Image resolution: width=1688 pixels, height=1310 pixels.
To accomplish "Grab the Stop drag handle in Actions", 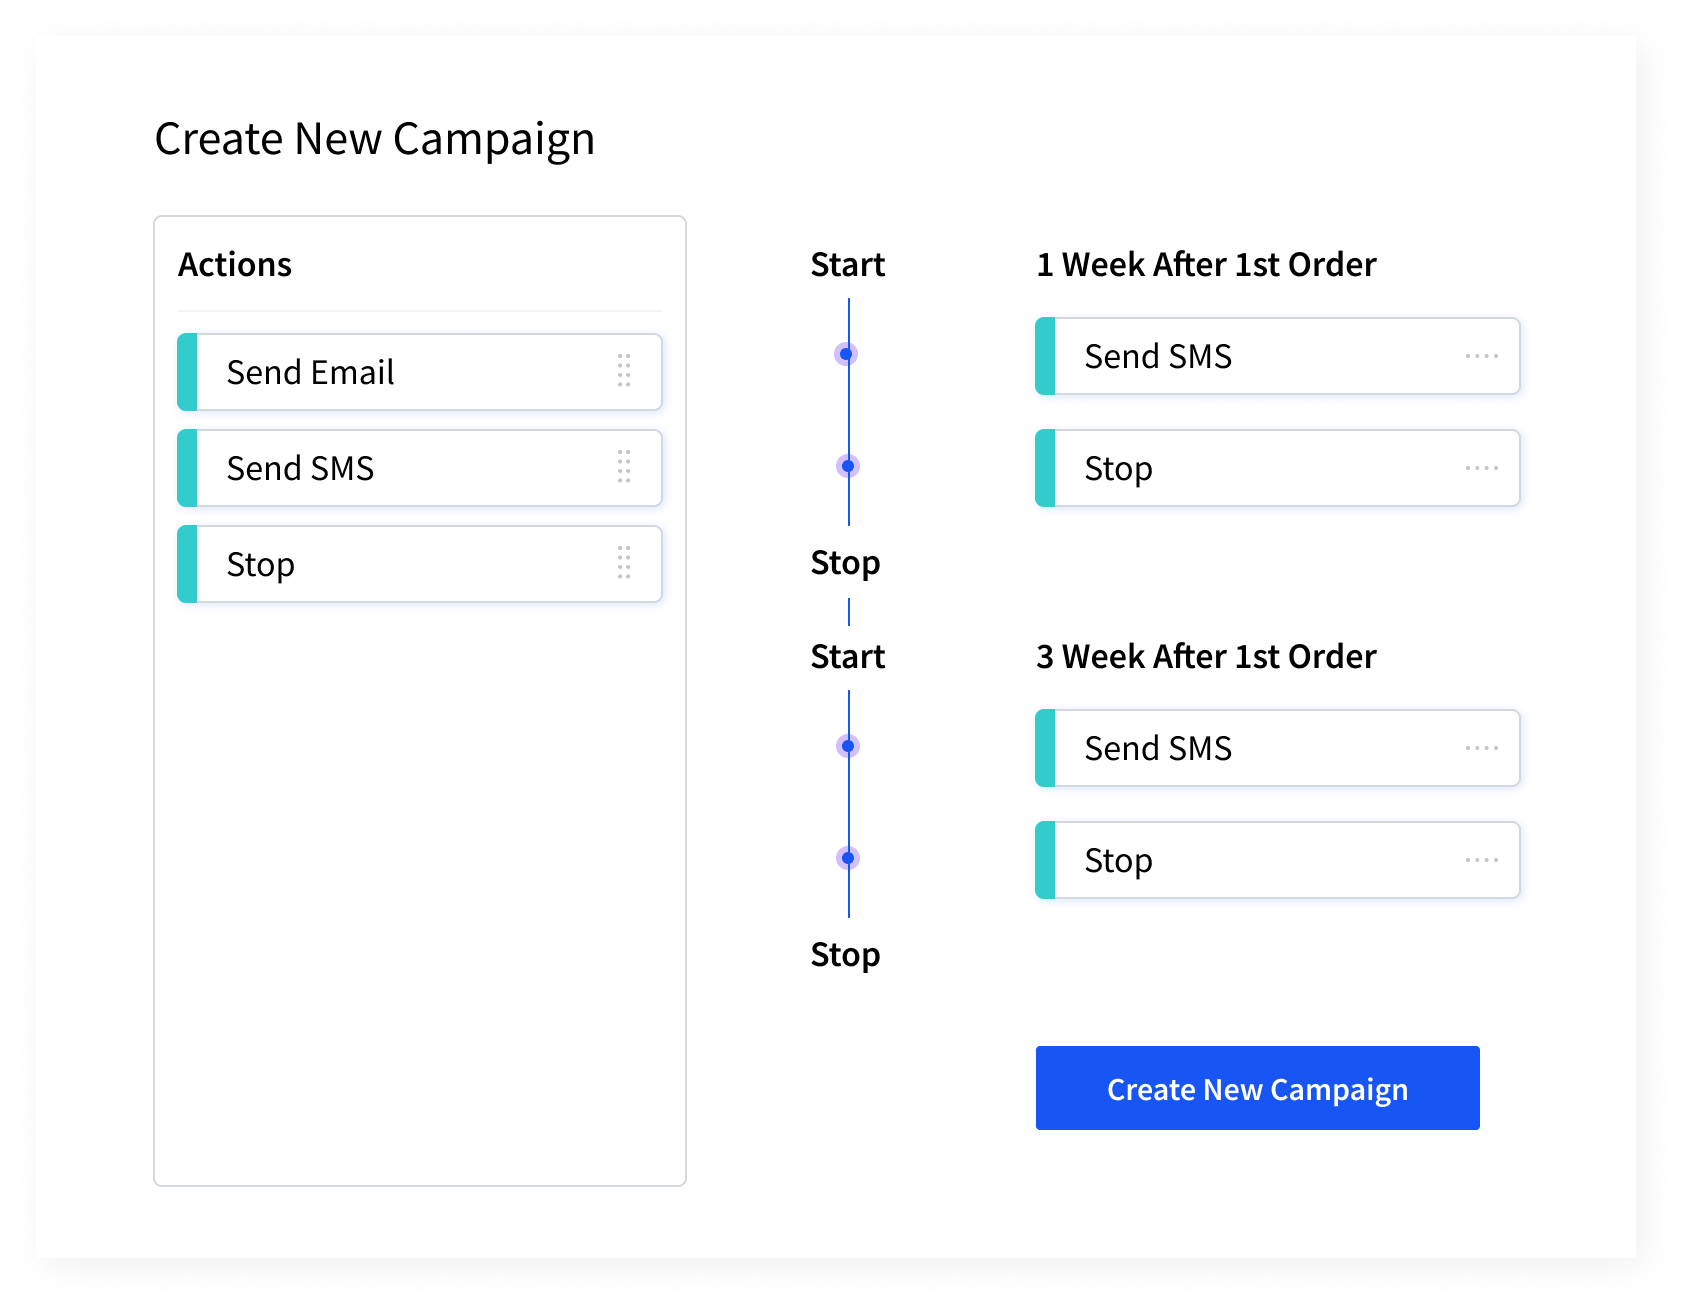I will pos(624,563).
